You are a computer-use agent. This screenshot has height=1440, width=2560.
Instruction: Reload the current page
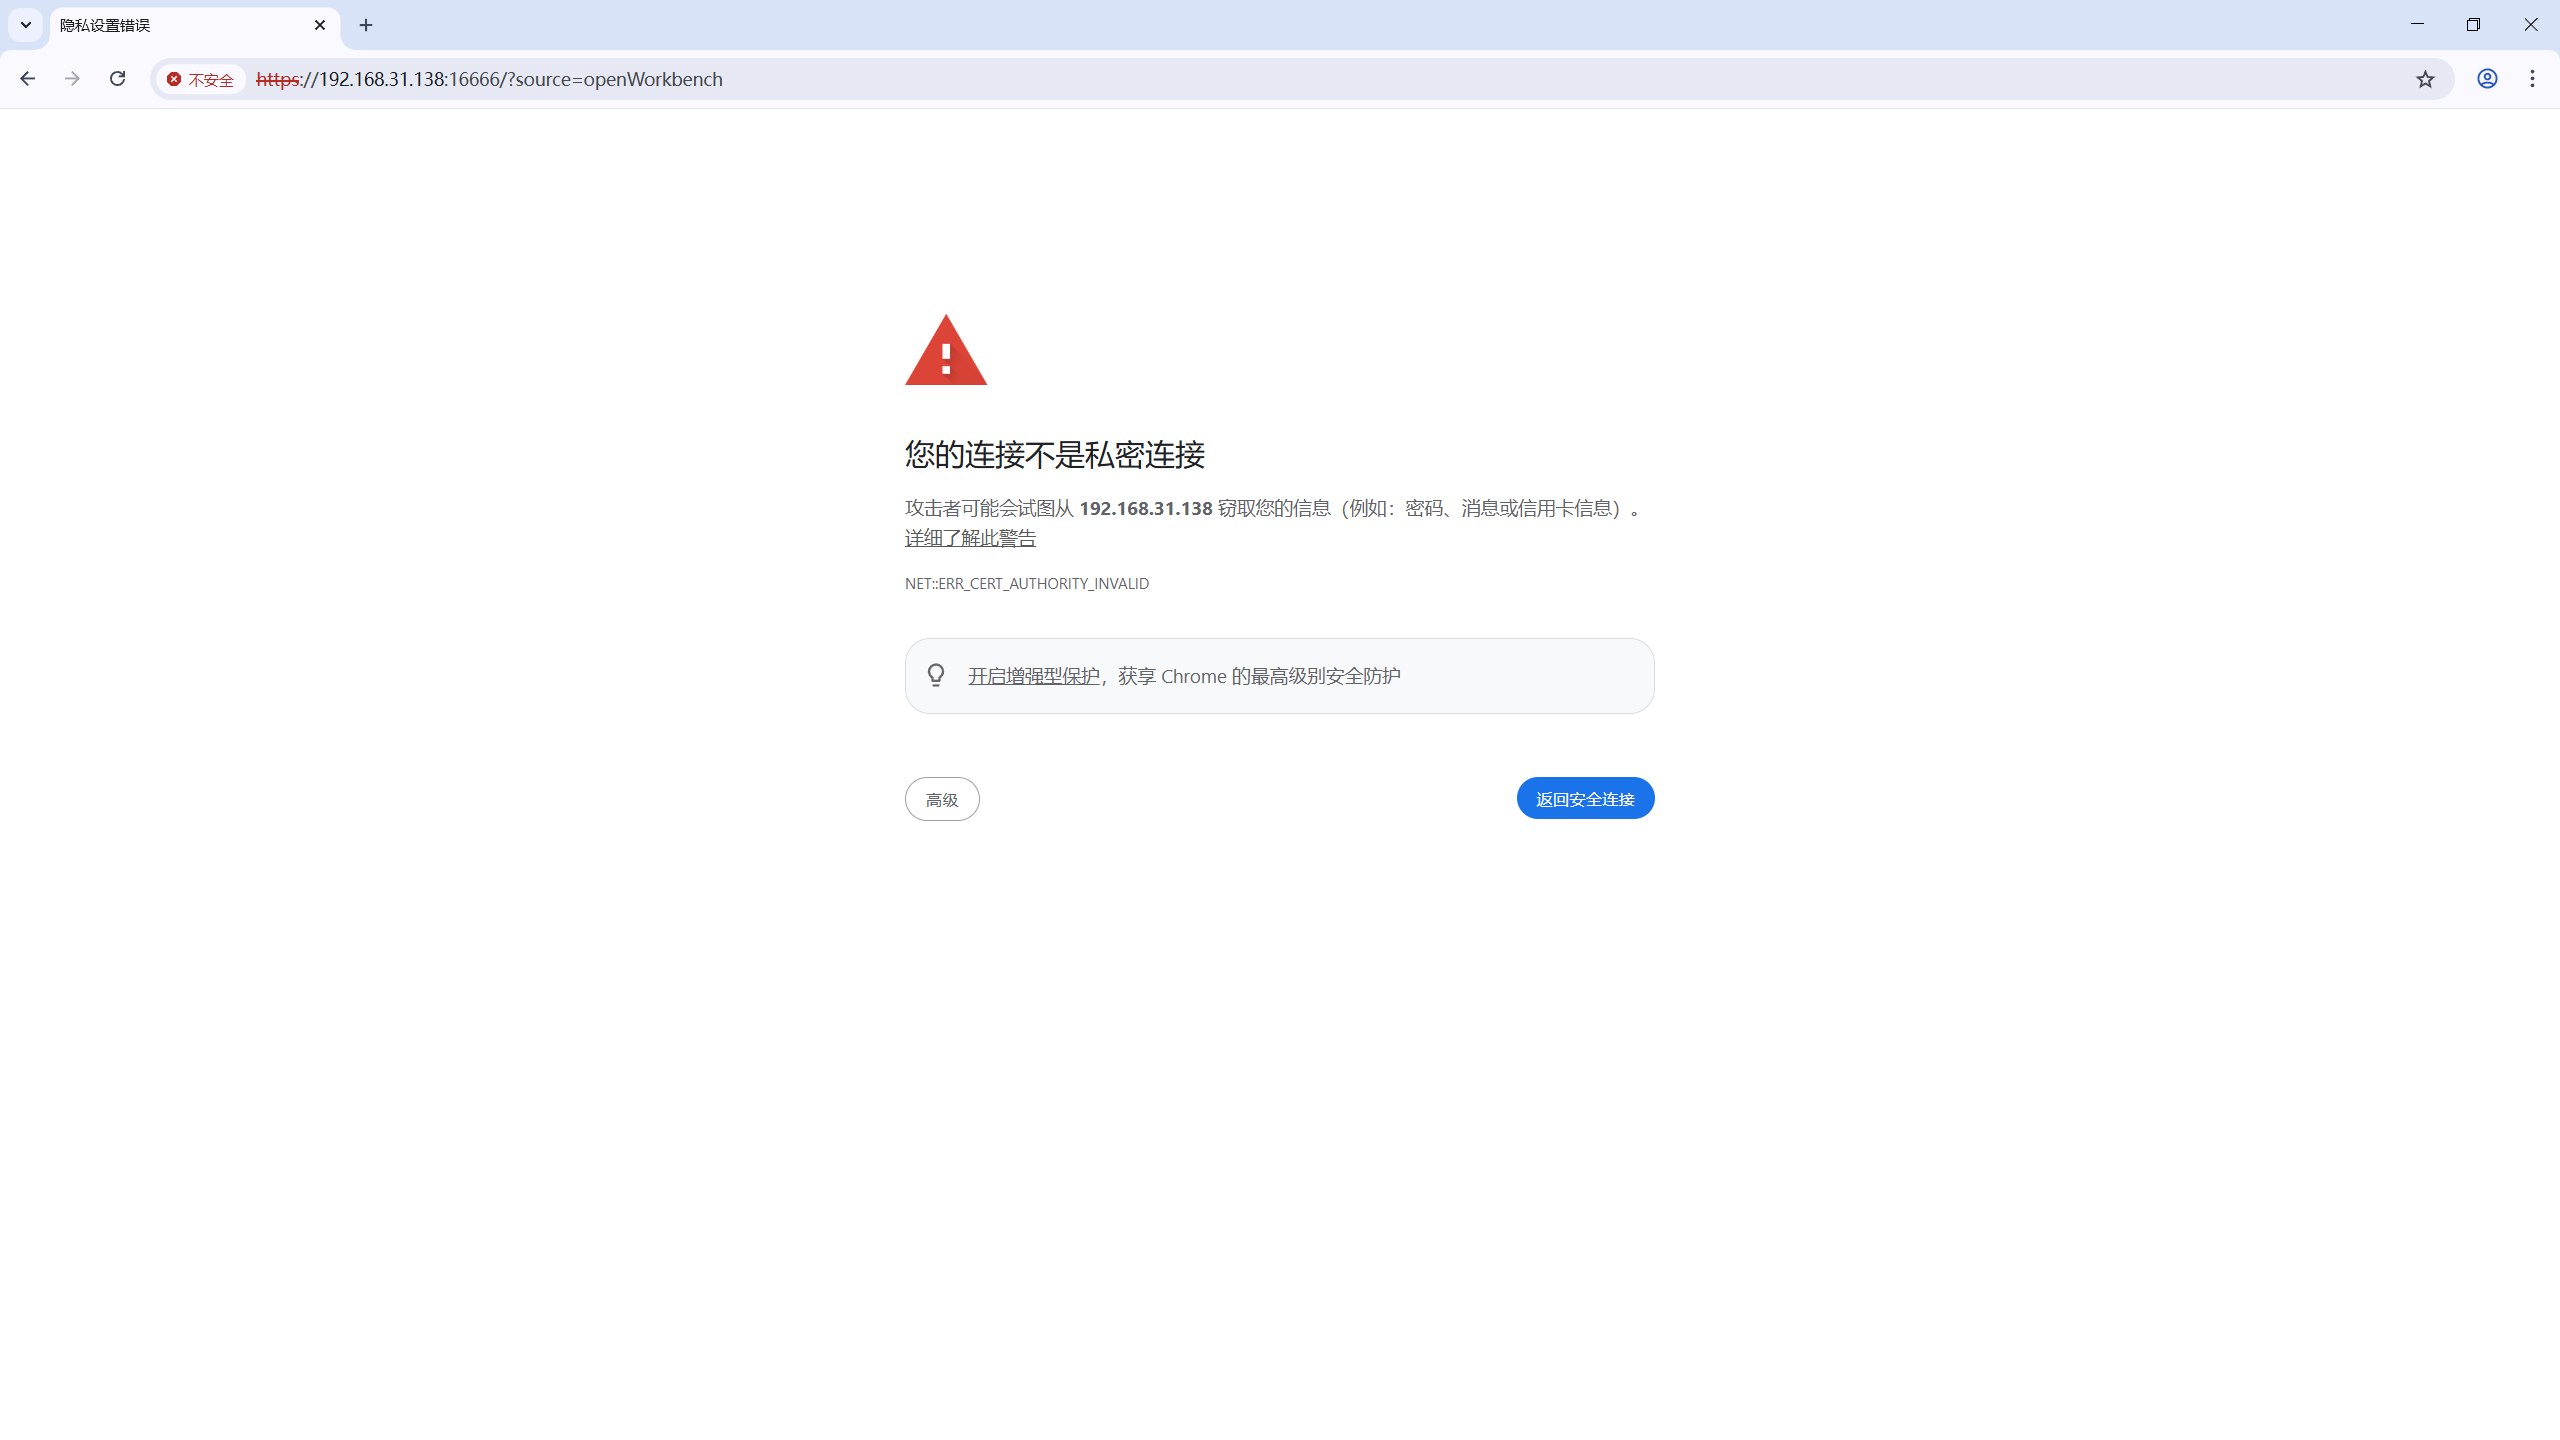pyautogui.click(x=117, y=79)
